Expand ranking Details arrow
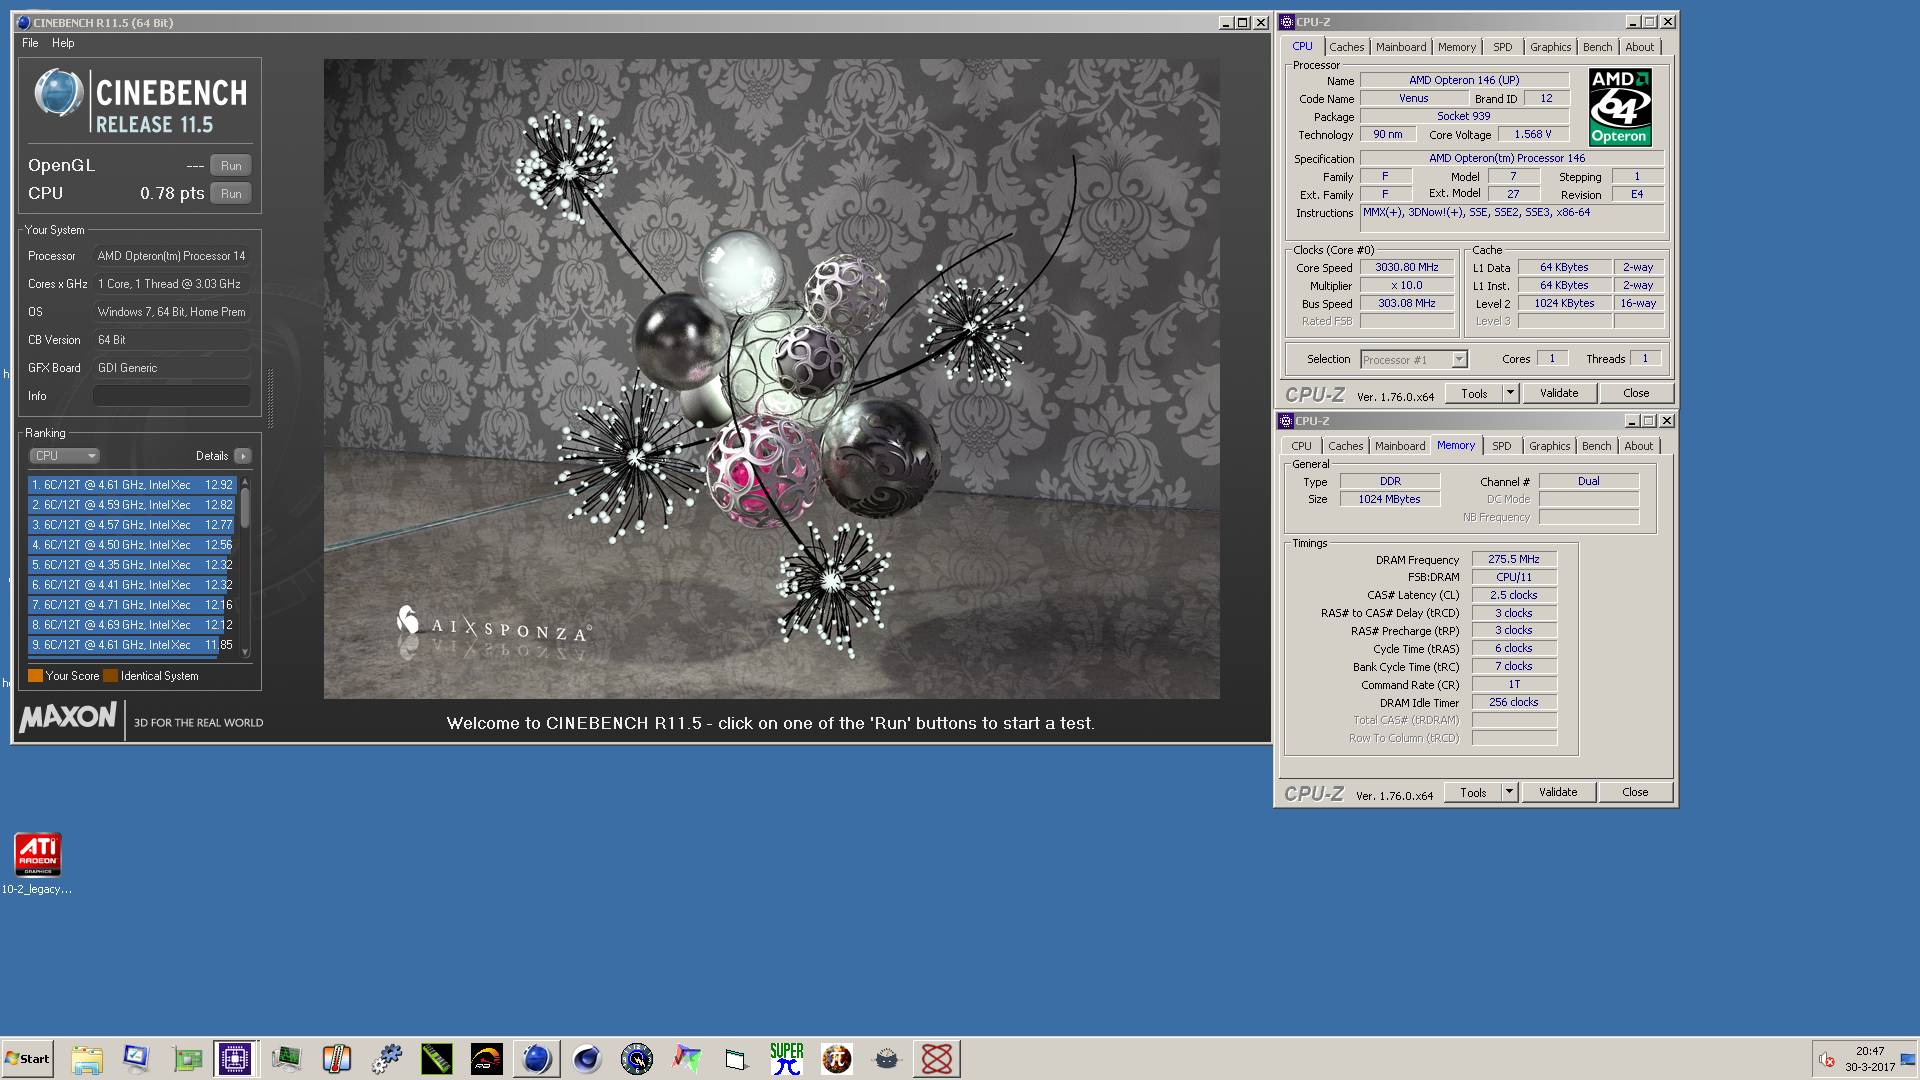Image resolution: width=1920 pixels, height=1080 pixels. (x=243, y=456)
